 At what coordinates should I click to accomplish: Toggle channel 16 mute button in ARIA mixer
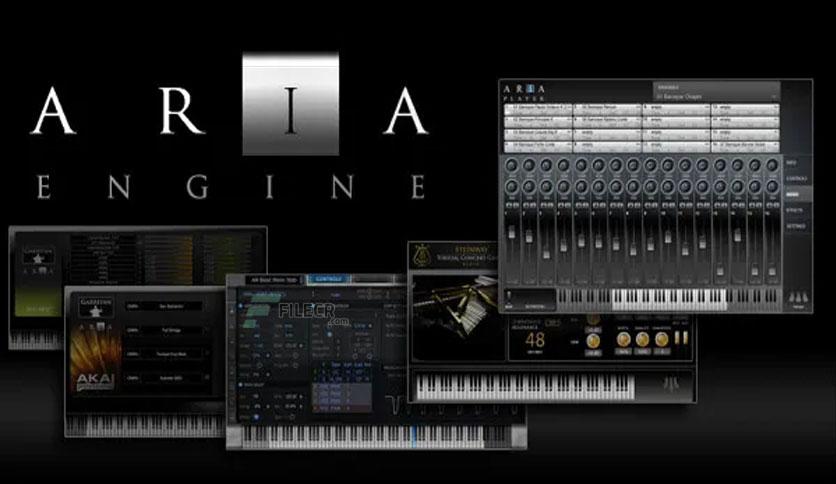click(769, 205)
